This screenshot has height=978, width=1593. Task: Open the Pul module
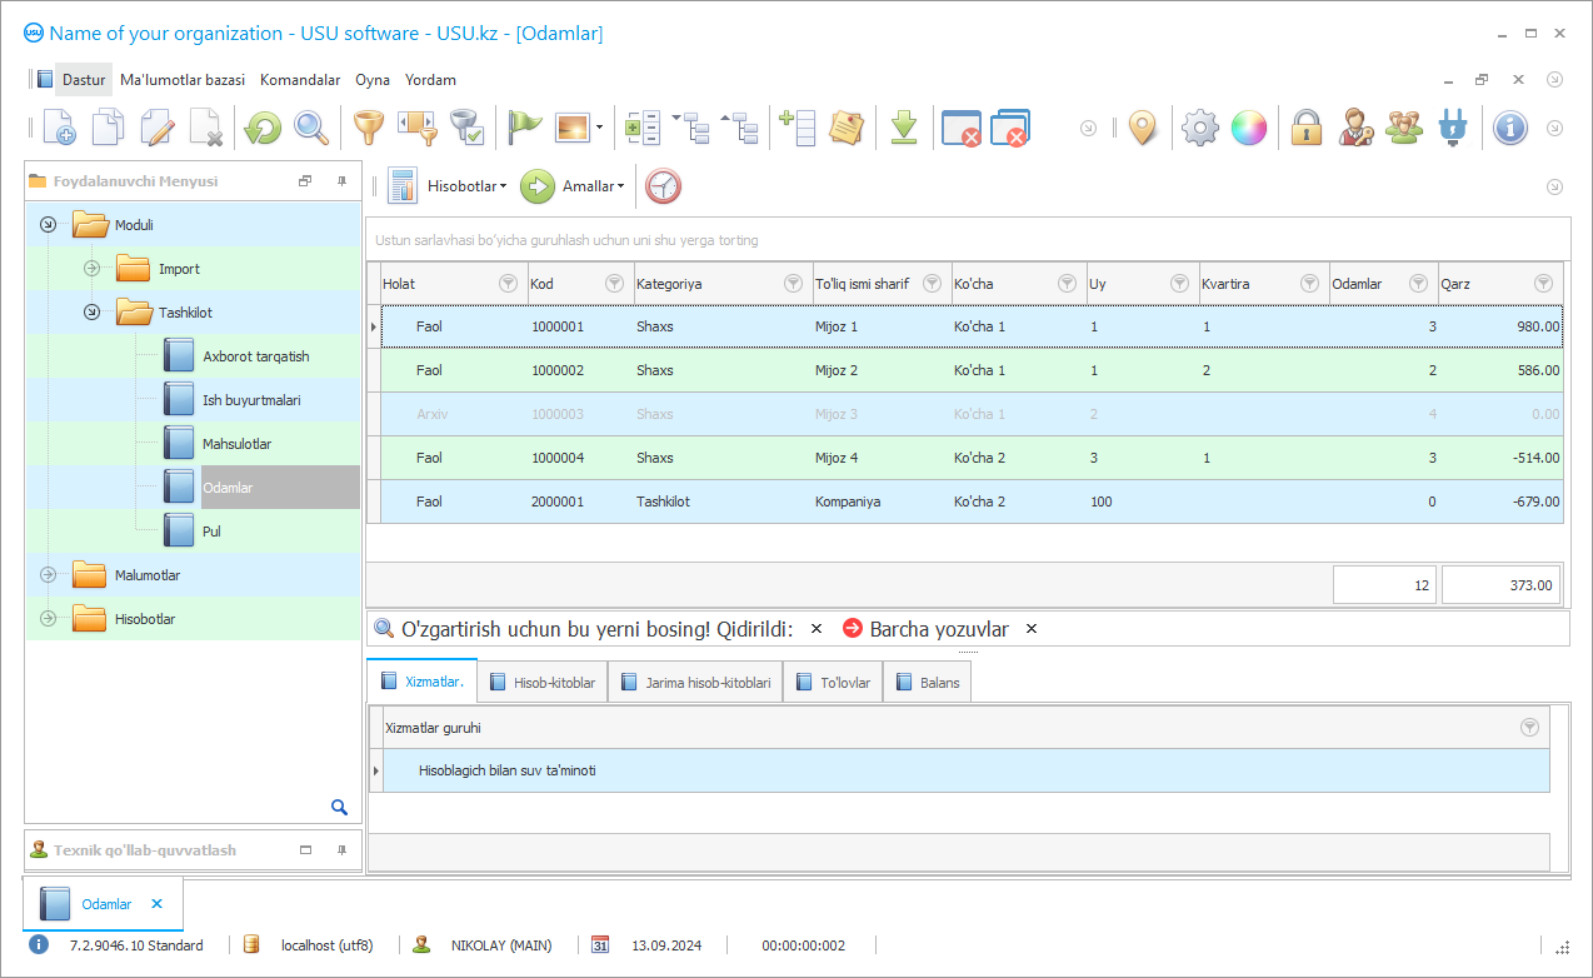211,531
